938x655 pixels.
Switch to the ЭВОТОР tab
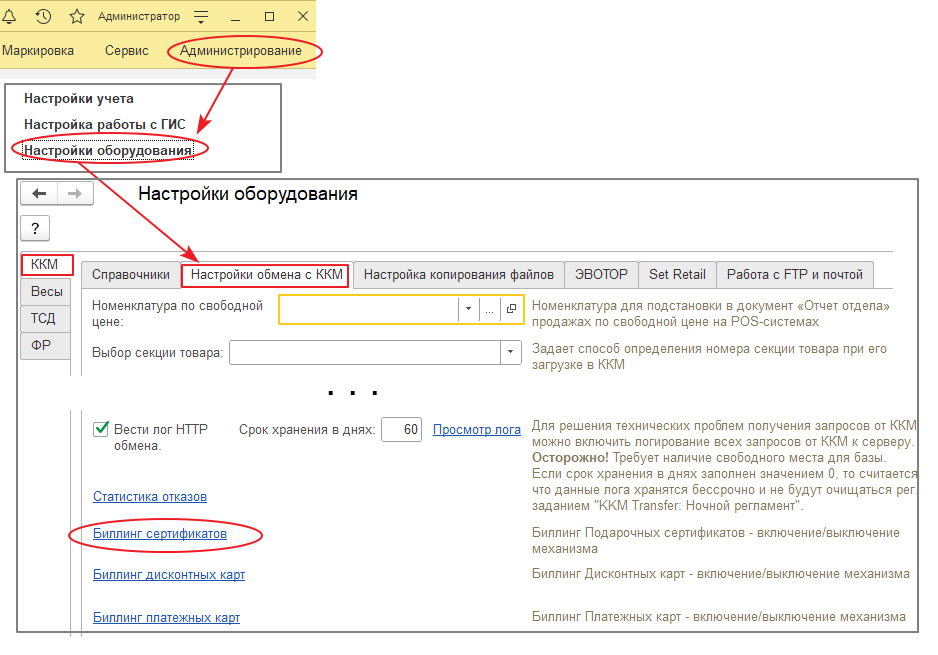pos(601,274)
